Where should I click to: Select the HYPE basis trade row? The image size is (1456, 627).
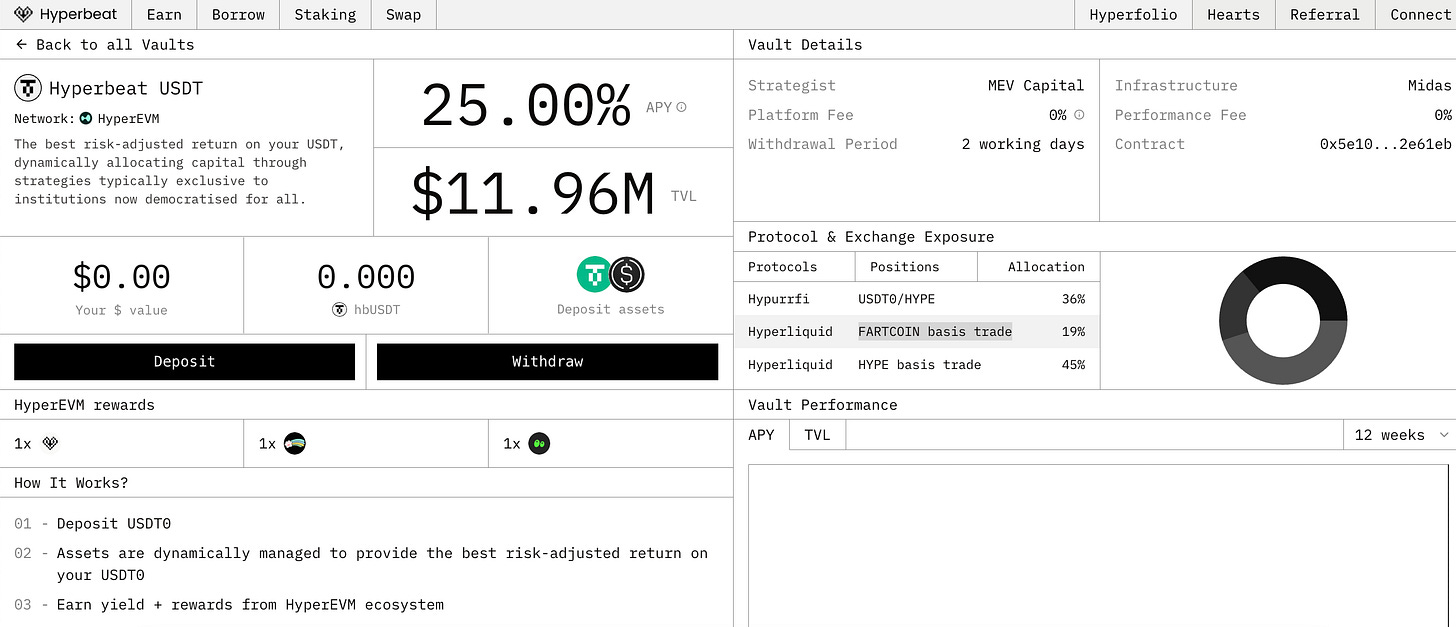click(916, 365)
